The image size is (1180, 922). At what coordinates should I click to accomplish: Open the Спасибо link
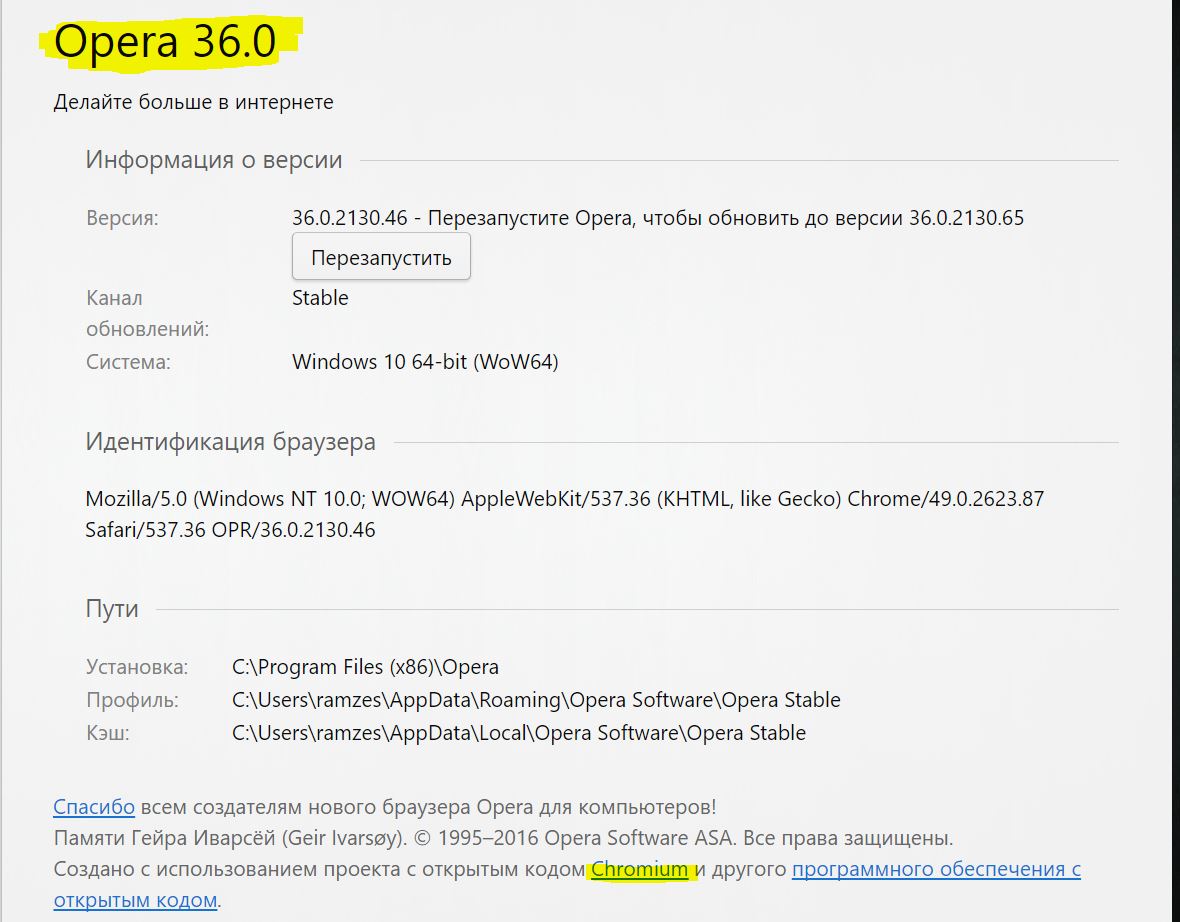[x=94, y=807]
